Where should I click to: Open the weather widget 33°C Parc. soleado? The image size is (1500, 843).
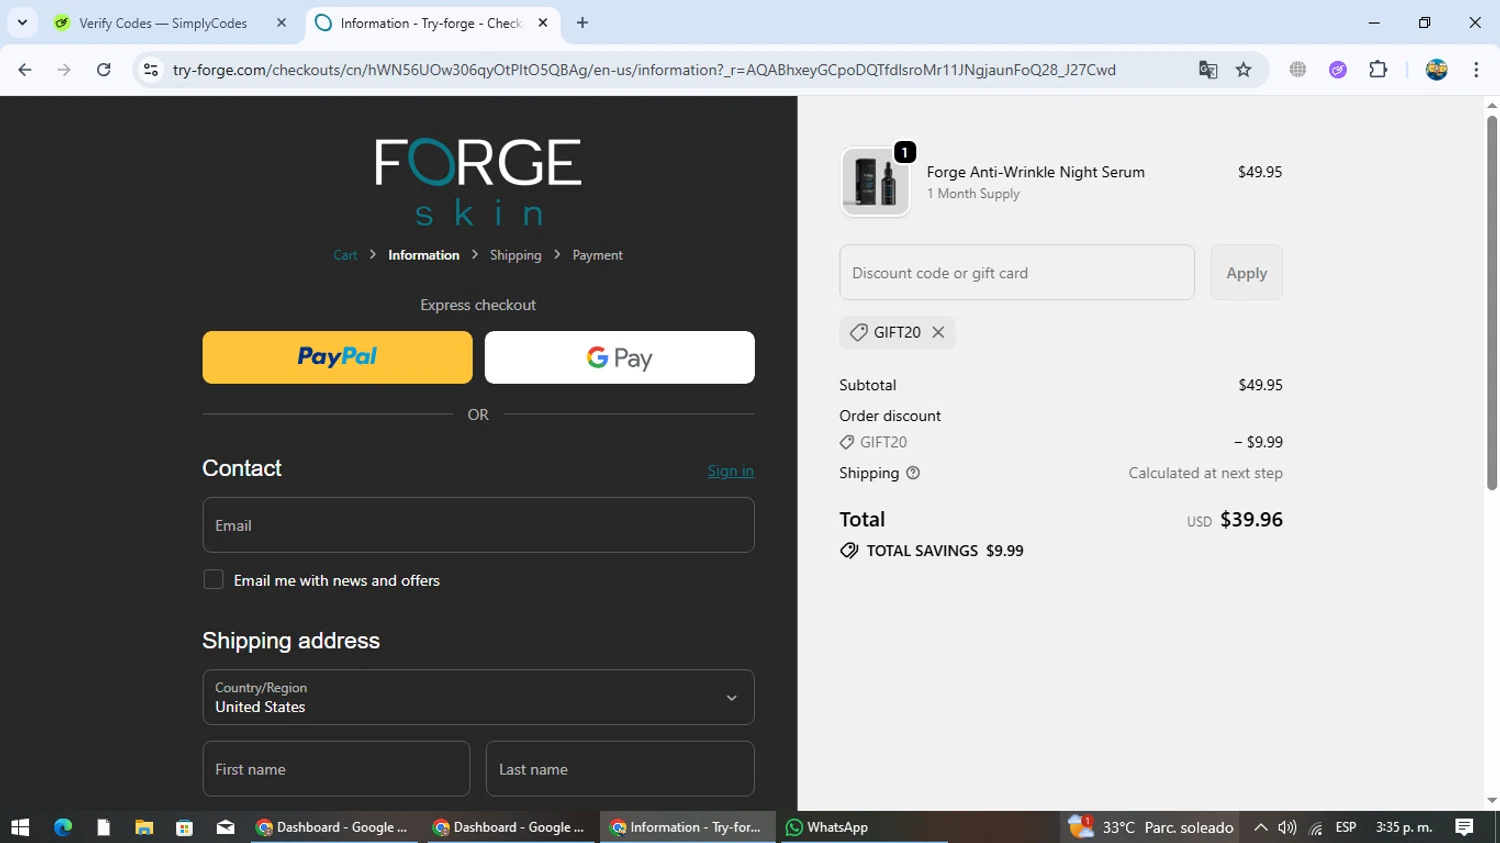(1150, 827)
